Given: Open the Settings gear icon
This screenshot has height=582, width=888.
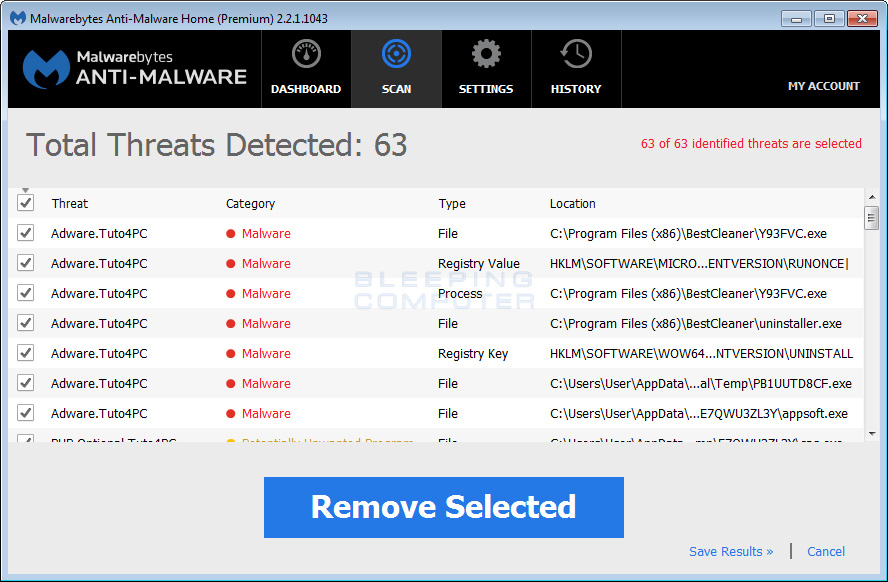Looking at the screenshot, I should tap(486, 55).
